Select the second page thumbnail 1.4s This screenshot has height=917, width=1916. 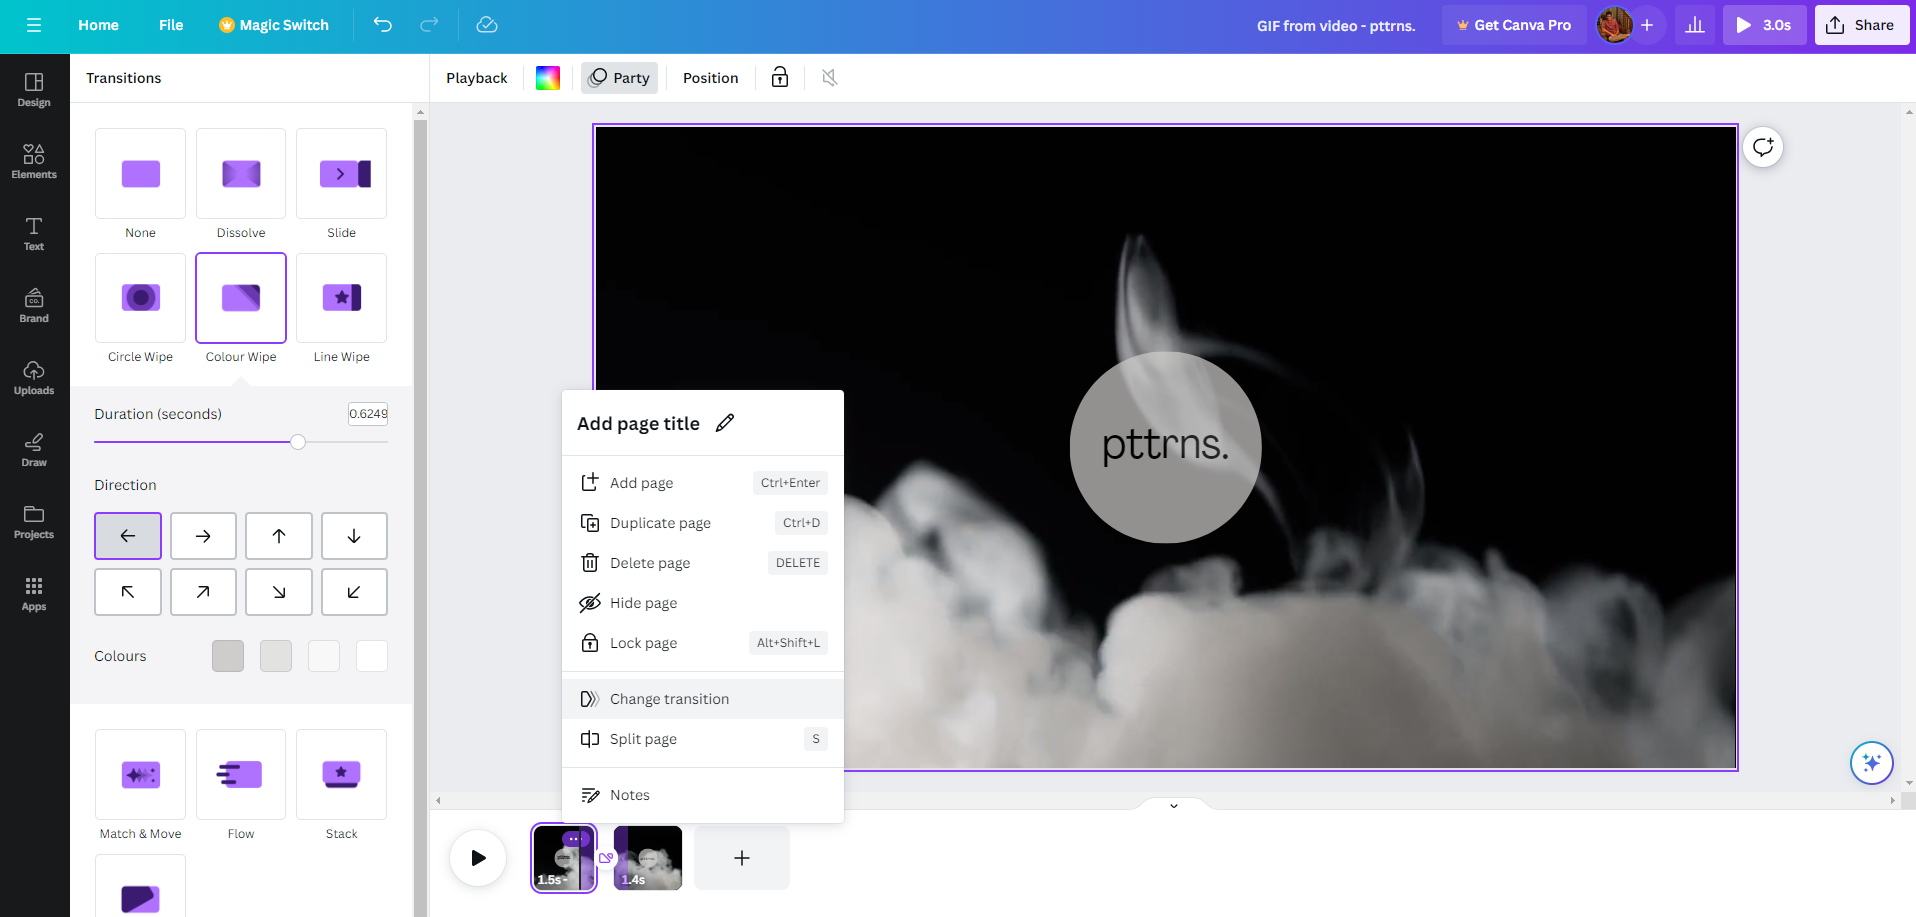pyautogui.click(x=648, y=858)
